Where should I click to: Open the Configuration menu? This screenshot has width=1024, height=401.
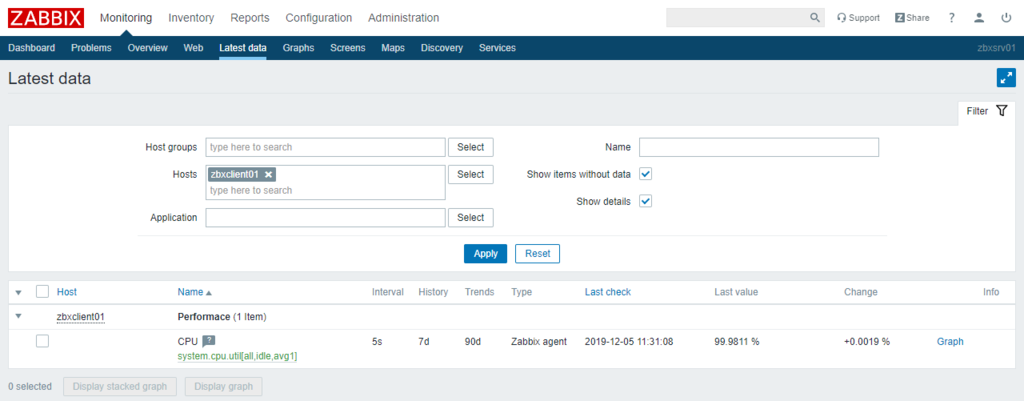tap(318, 18)
